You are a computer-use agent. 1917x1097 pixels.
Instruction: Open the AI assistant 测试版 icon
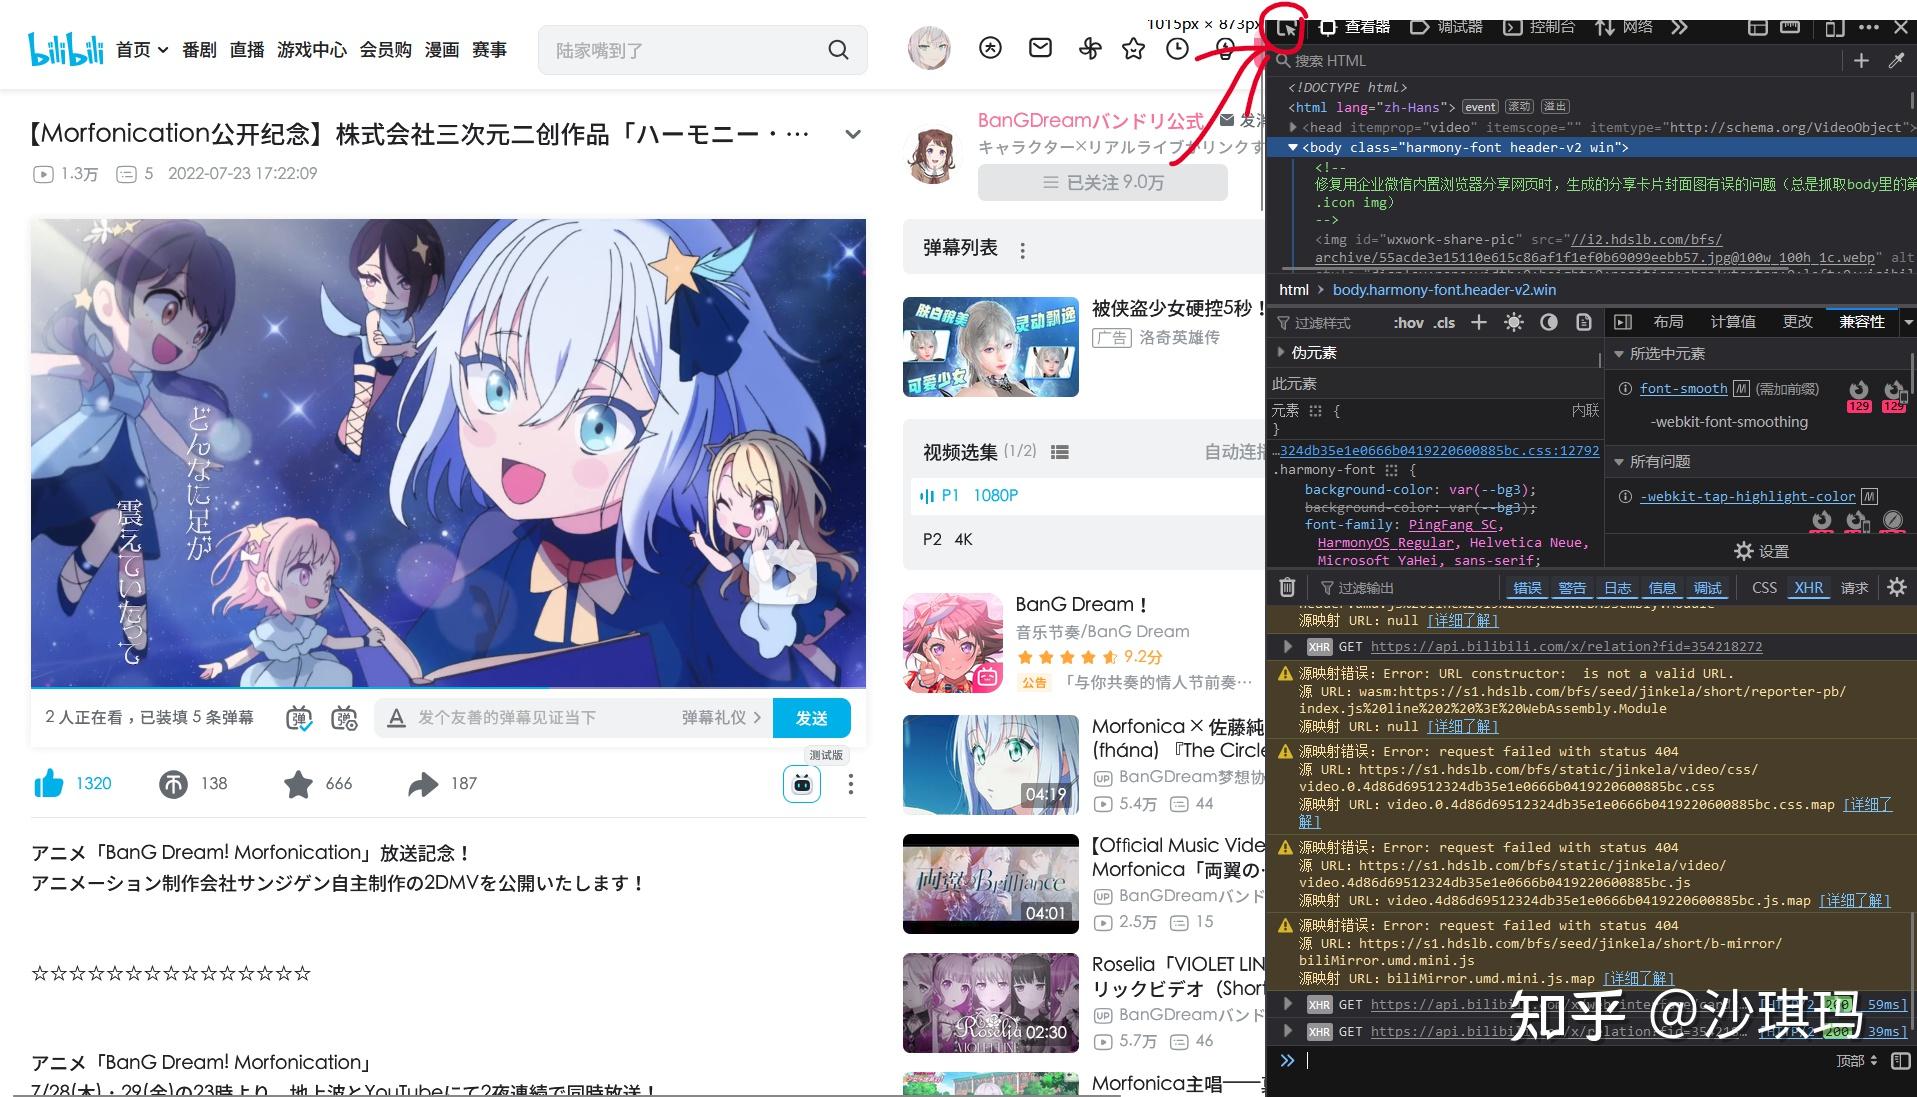coord(801,784)
